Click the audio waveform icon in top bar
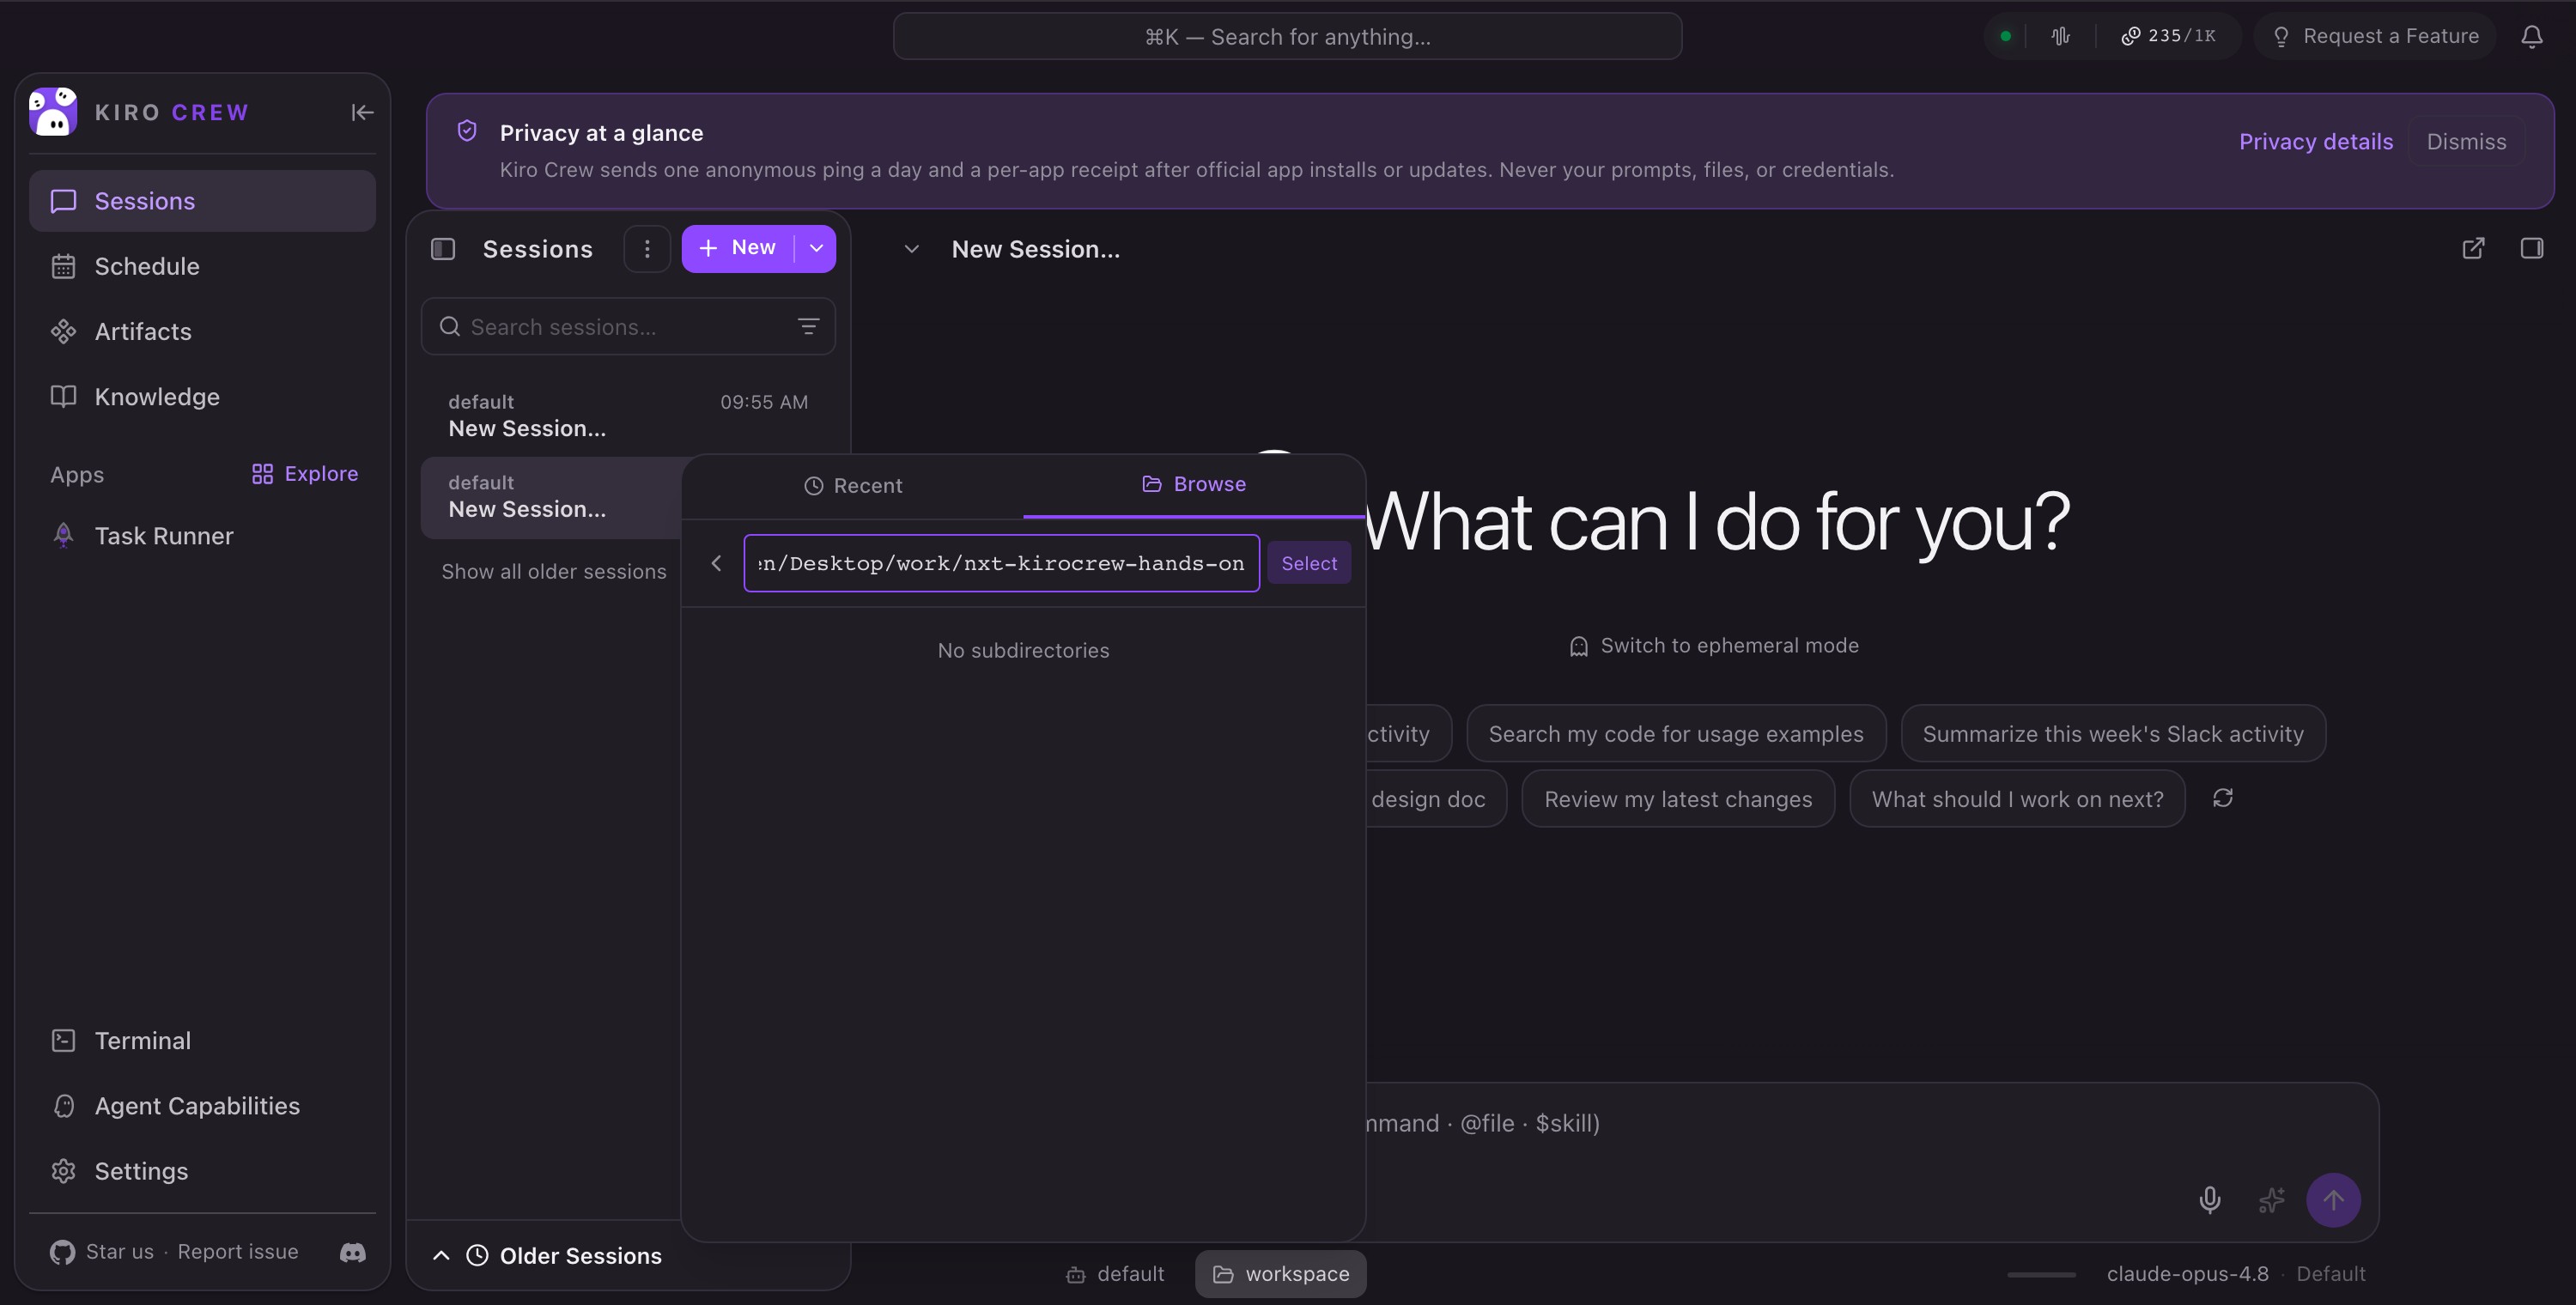2576x1305 pixels. (2060, 37)
